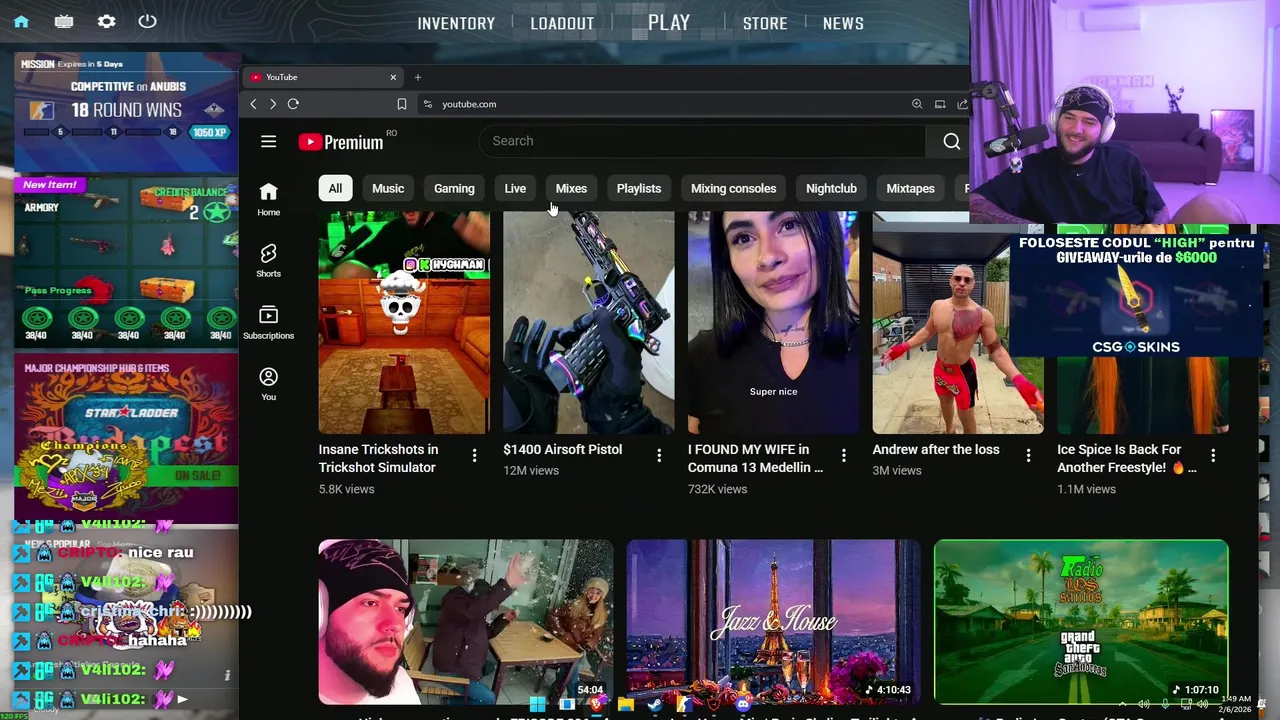Open site settings icon beside youtube.com

pos(427,104)
